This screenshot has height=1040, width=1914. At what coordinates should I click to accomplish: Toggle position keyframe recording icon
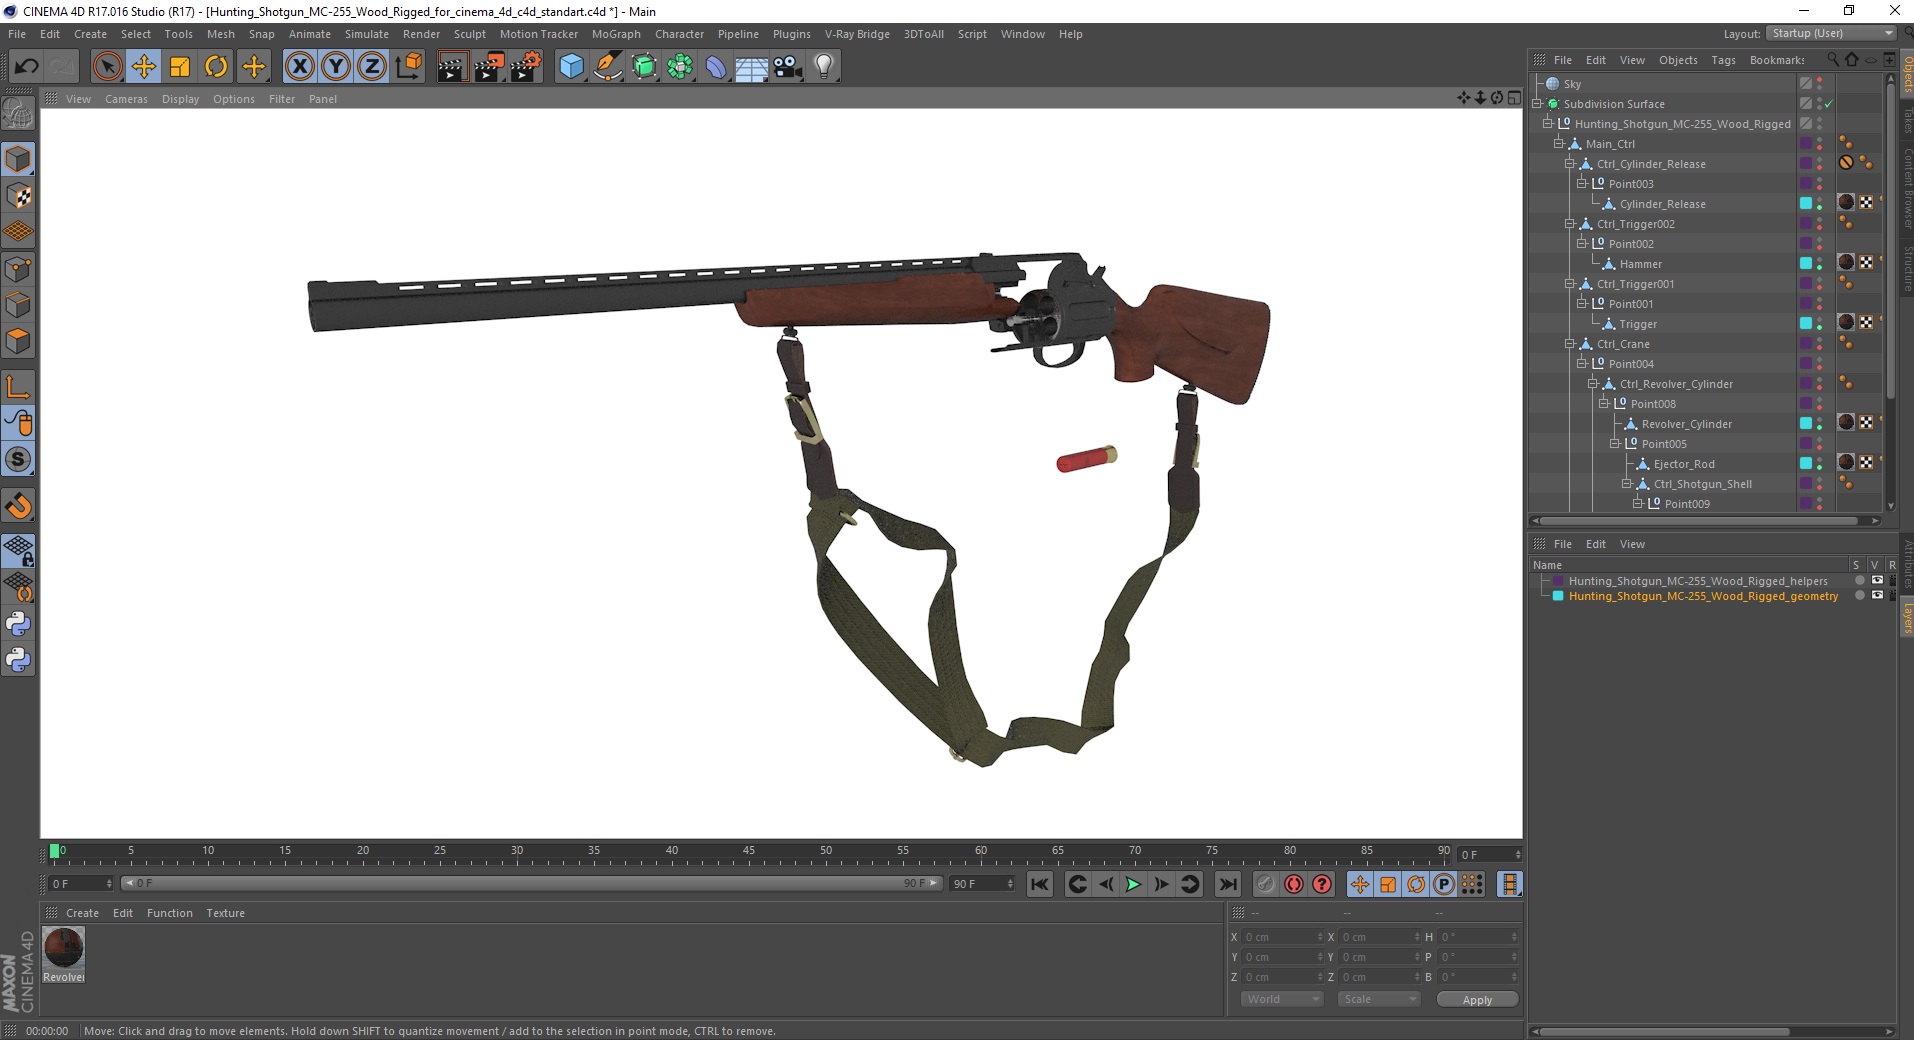[1360, 884]
